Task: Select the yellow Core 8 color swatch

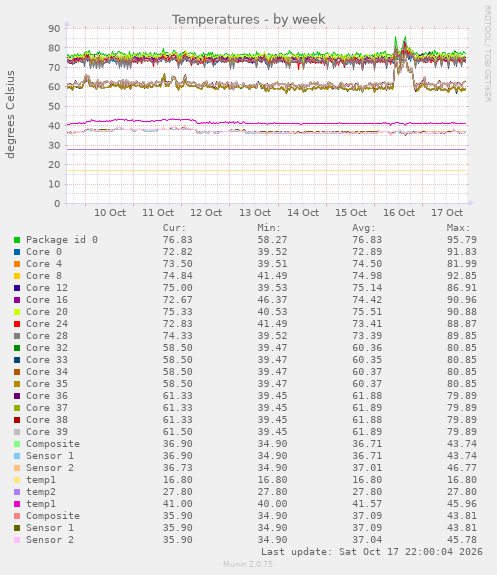Action: coord(17,276)
